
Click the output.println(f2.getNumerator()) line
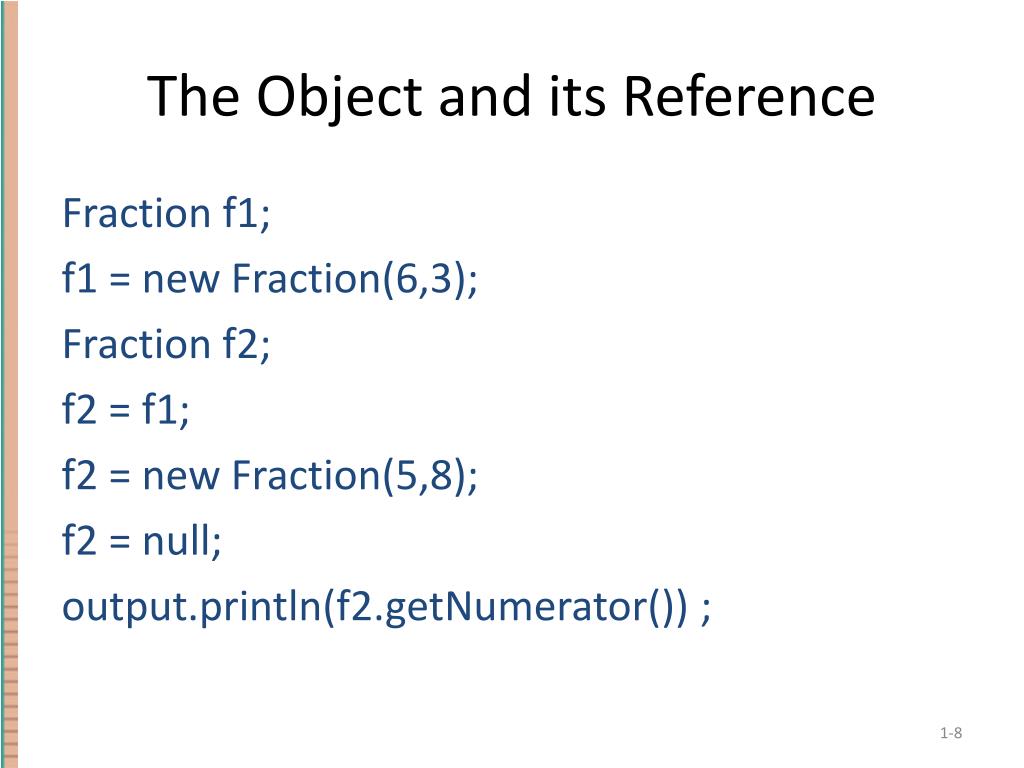tap(386, 607)
